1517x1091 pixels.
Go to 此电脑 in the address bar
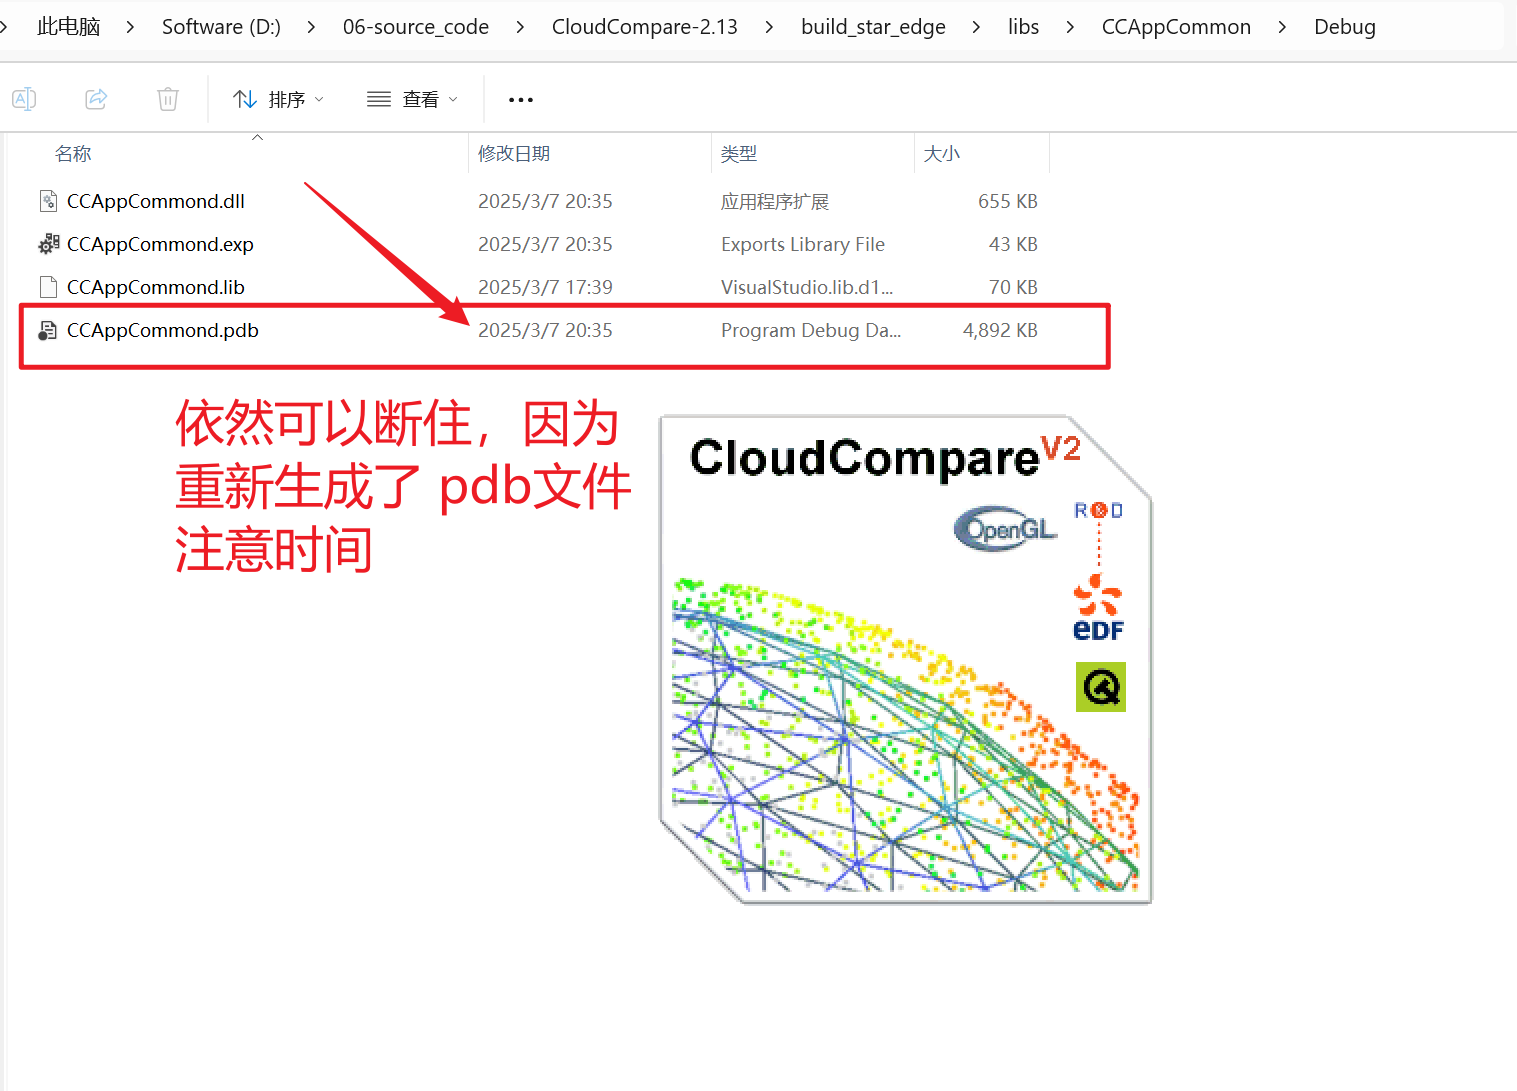tap(69, 27)
